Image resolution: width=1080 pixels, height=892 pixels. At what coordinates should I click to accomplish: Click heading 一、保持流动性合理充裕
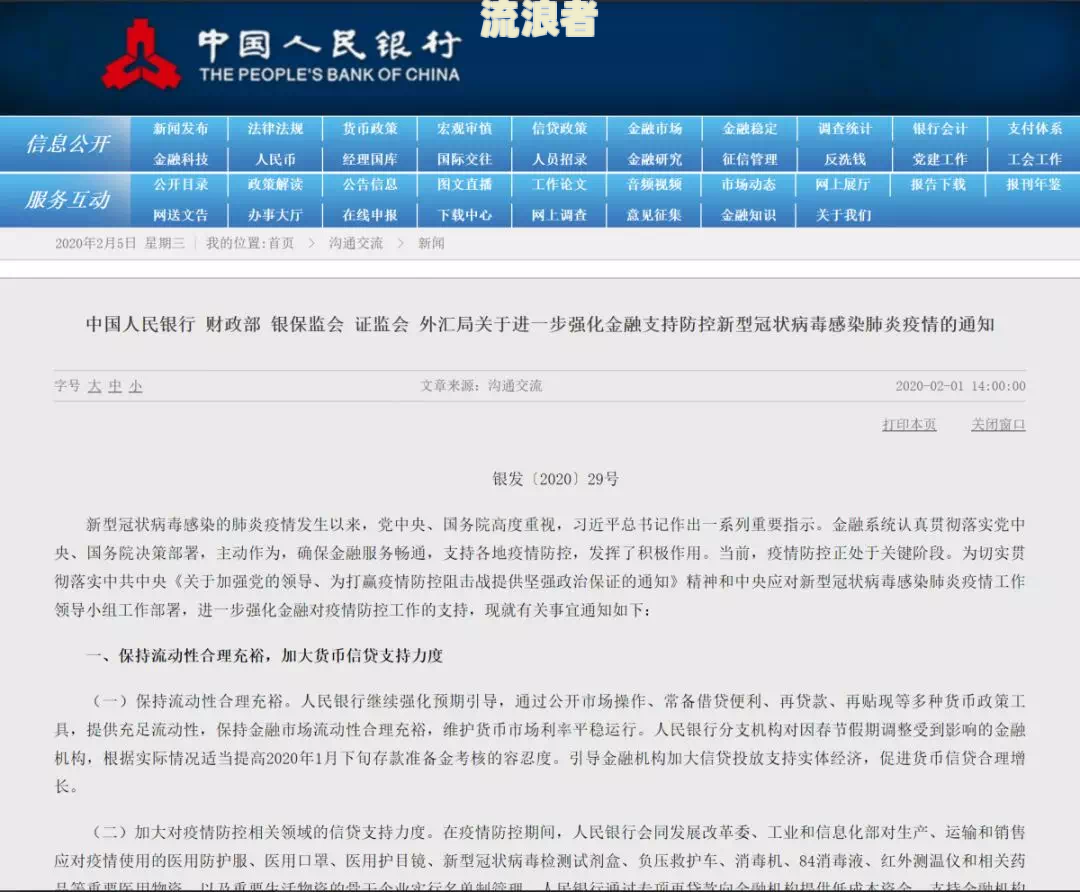click(264, 655)
